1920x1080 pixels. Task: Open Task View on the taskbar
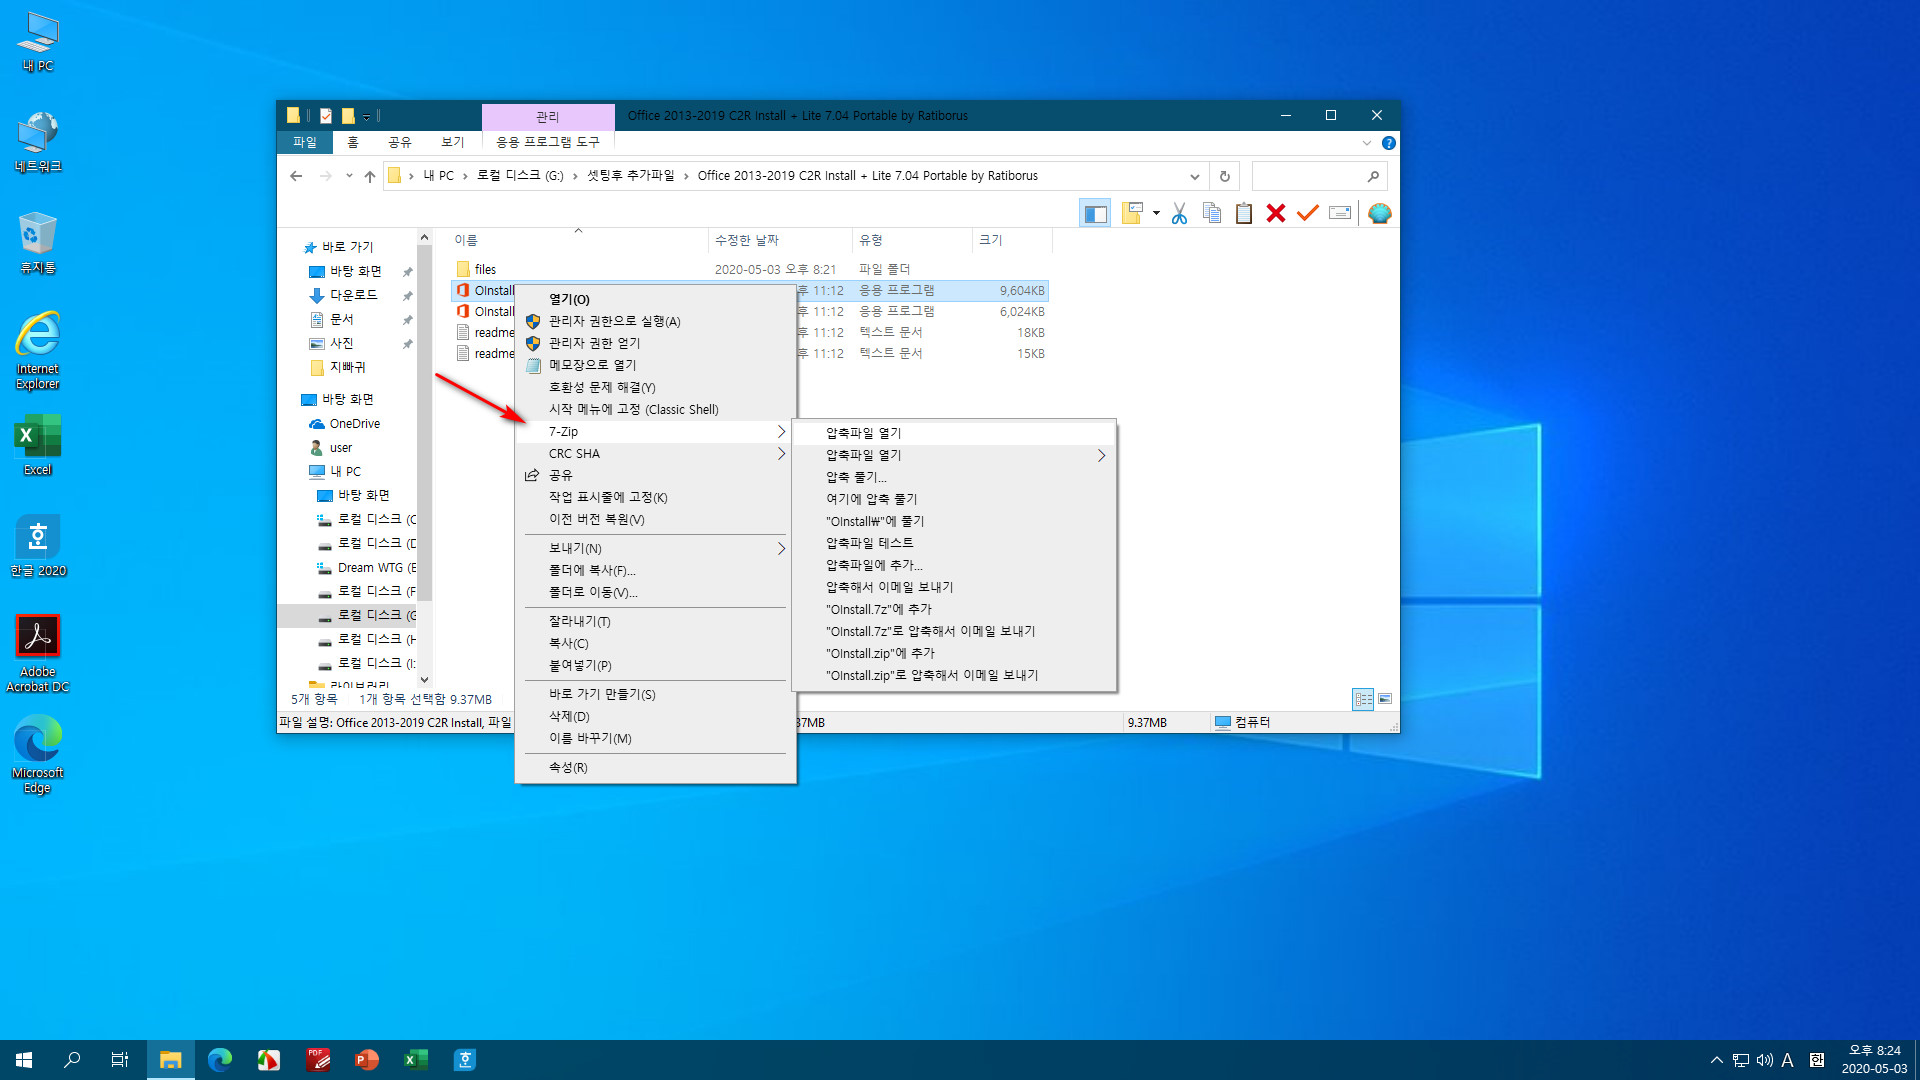pos(120,1060)
